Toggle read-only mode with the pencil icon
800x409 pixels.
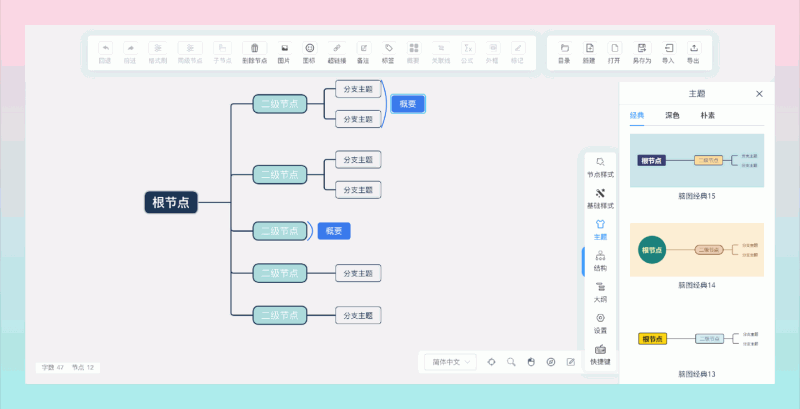click(x=571, y=362)
